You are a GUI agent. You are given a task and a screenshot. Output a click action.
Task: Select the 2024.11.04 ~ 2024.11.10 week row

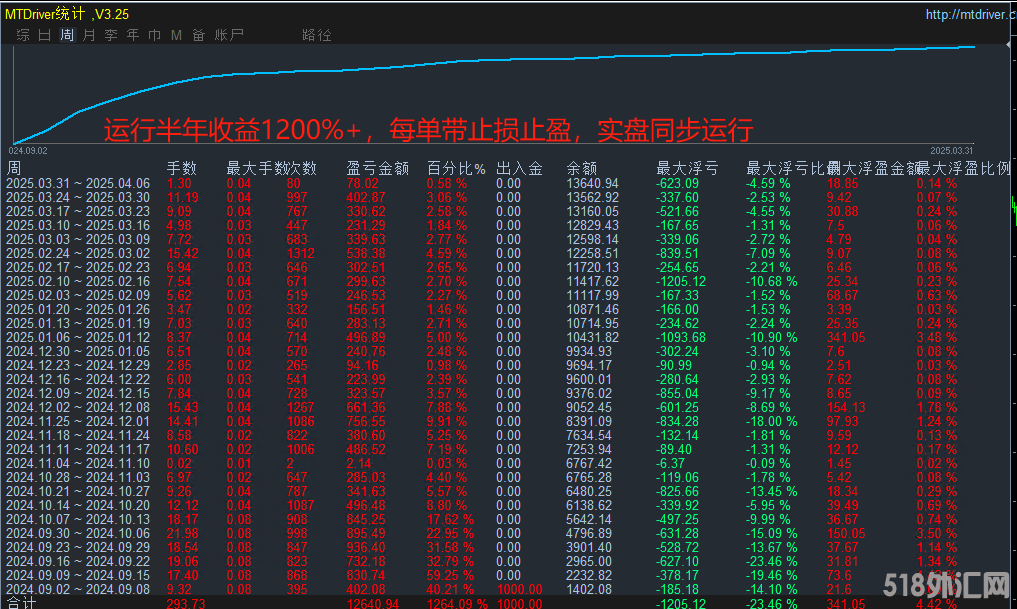(78, 463)
